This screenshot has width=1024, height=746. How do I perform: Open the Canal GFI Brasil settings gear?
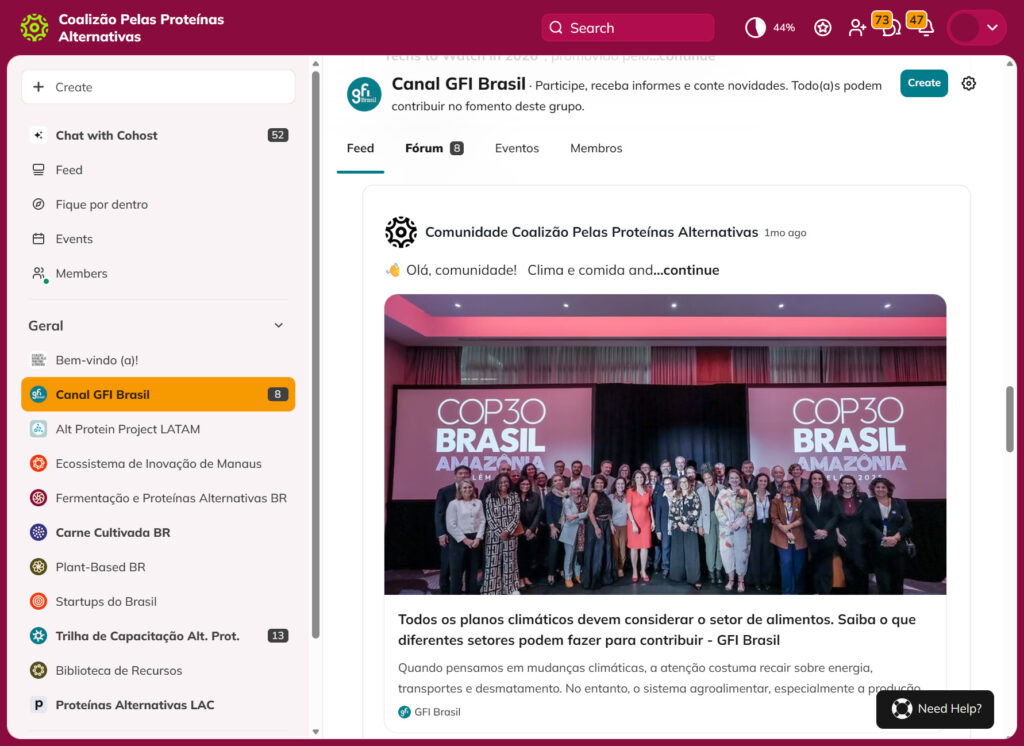(x=968, y=84)
